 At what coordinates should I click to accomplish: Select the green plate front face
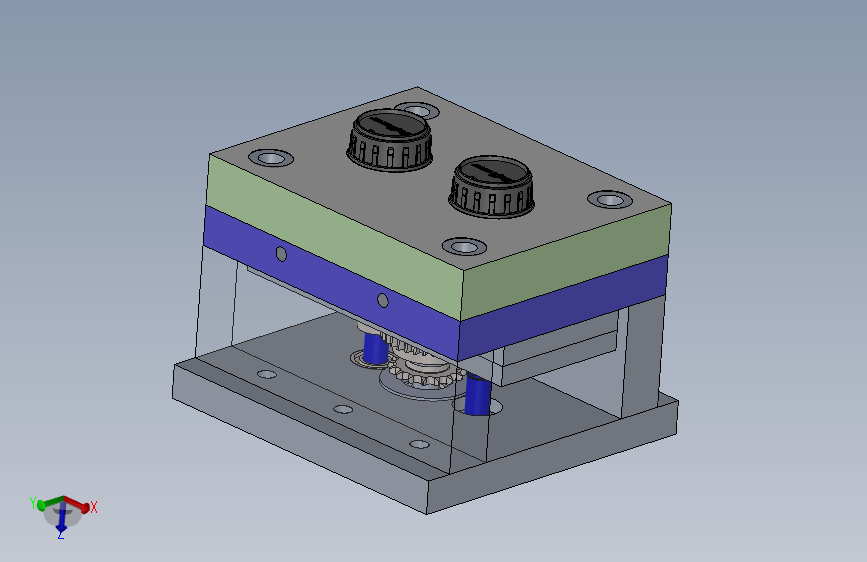click(x=334, y=238)
